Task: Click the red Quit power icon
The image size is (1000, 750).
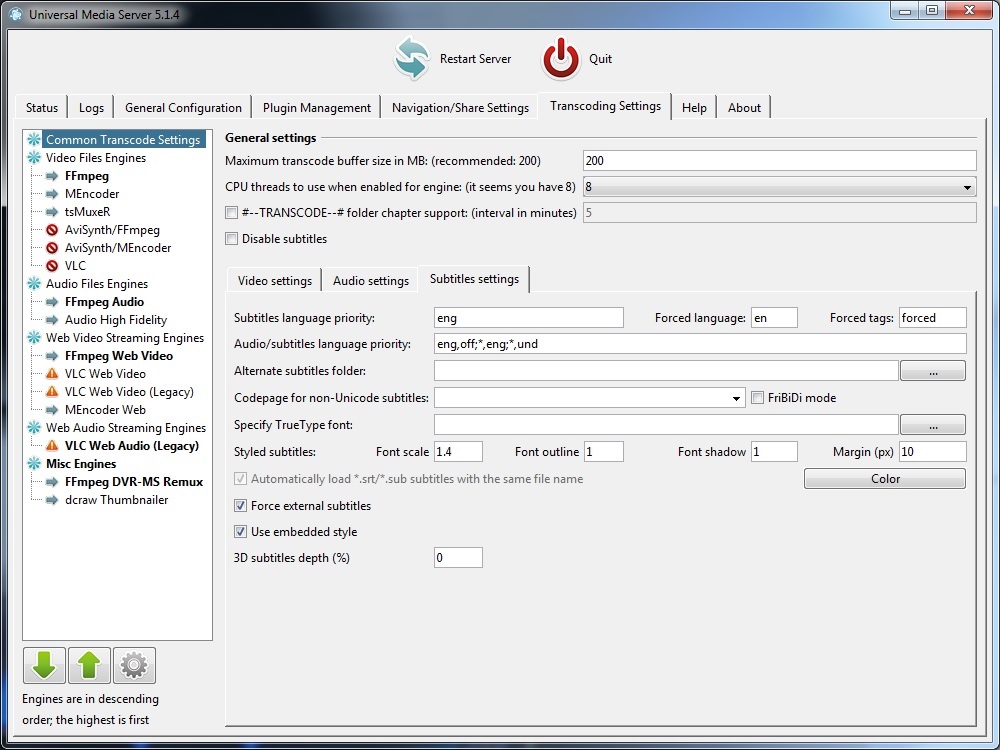Action: 561,59
